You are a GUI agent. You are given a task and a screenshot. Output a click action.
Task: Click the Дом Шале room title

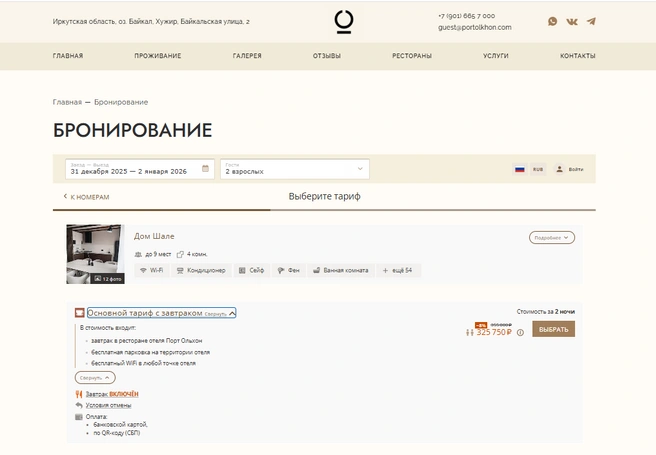(154, 236)
